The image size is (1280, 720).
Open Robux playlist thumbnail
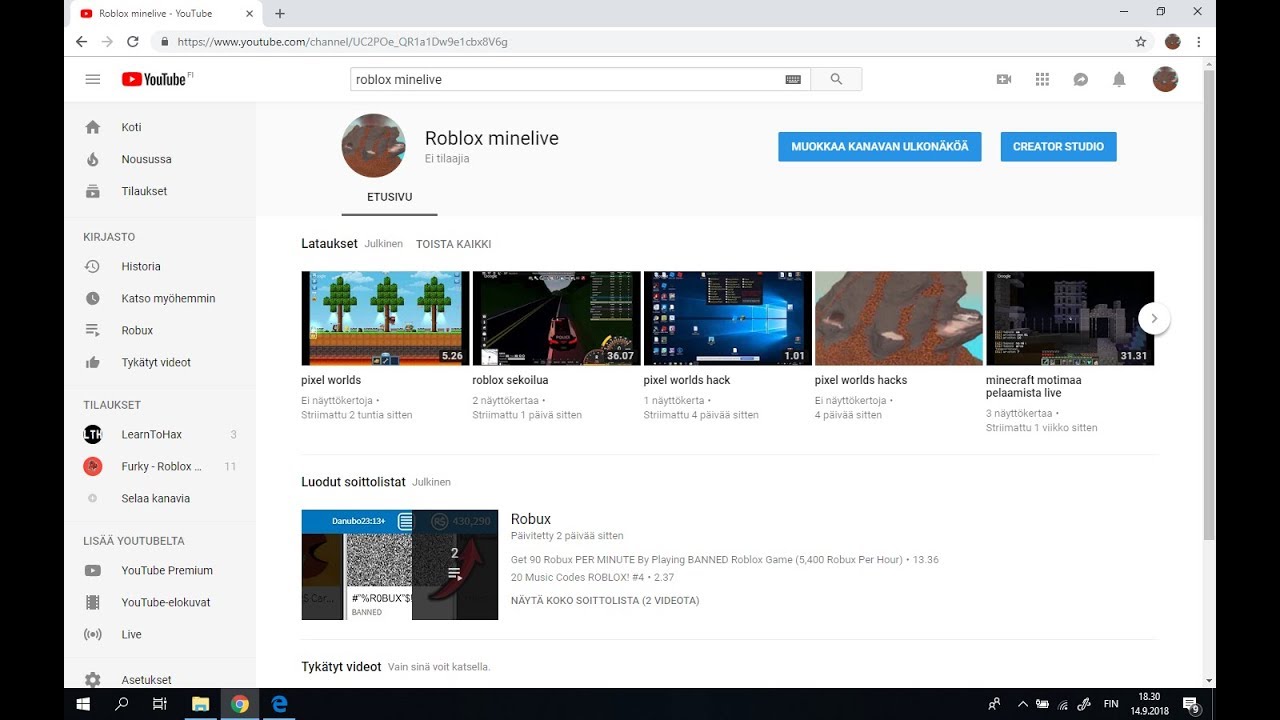point(400,565)
